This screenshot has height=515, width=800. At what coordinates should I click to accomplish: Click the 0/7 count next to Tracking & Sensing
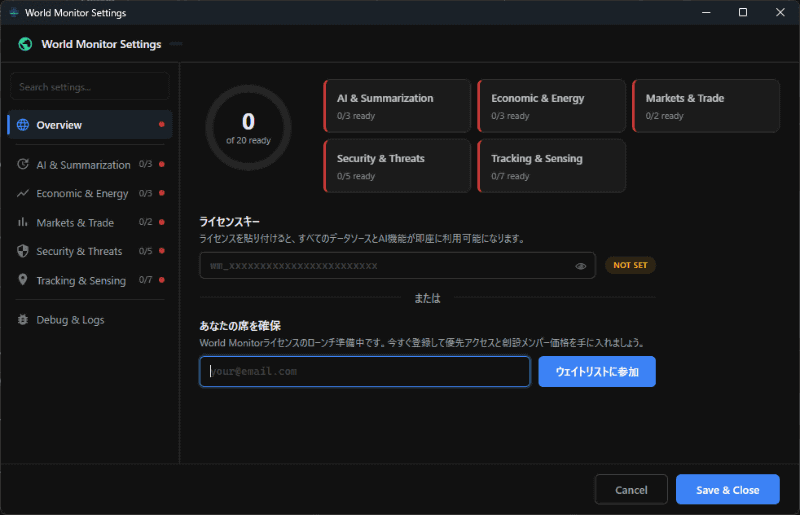coord(145,280)
